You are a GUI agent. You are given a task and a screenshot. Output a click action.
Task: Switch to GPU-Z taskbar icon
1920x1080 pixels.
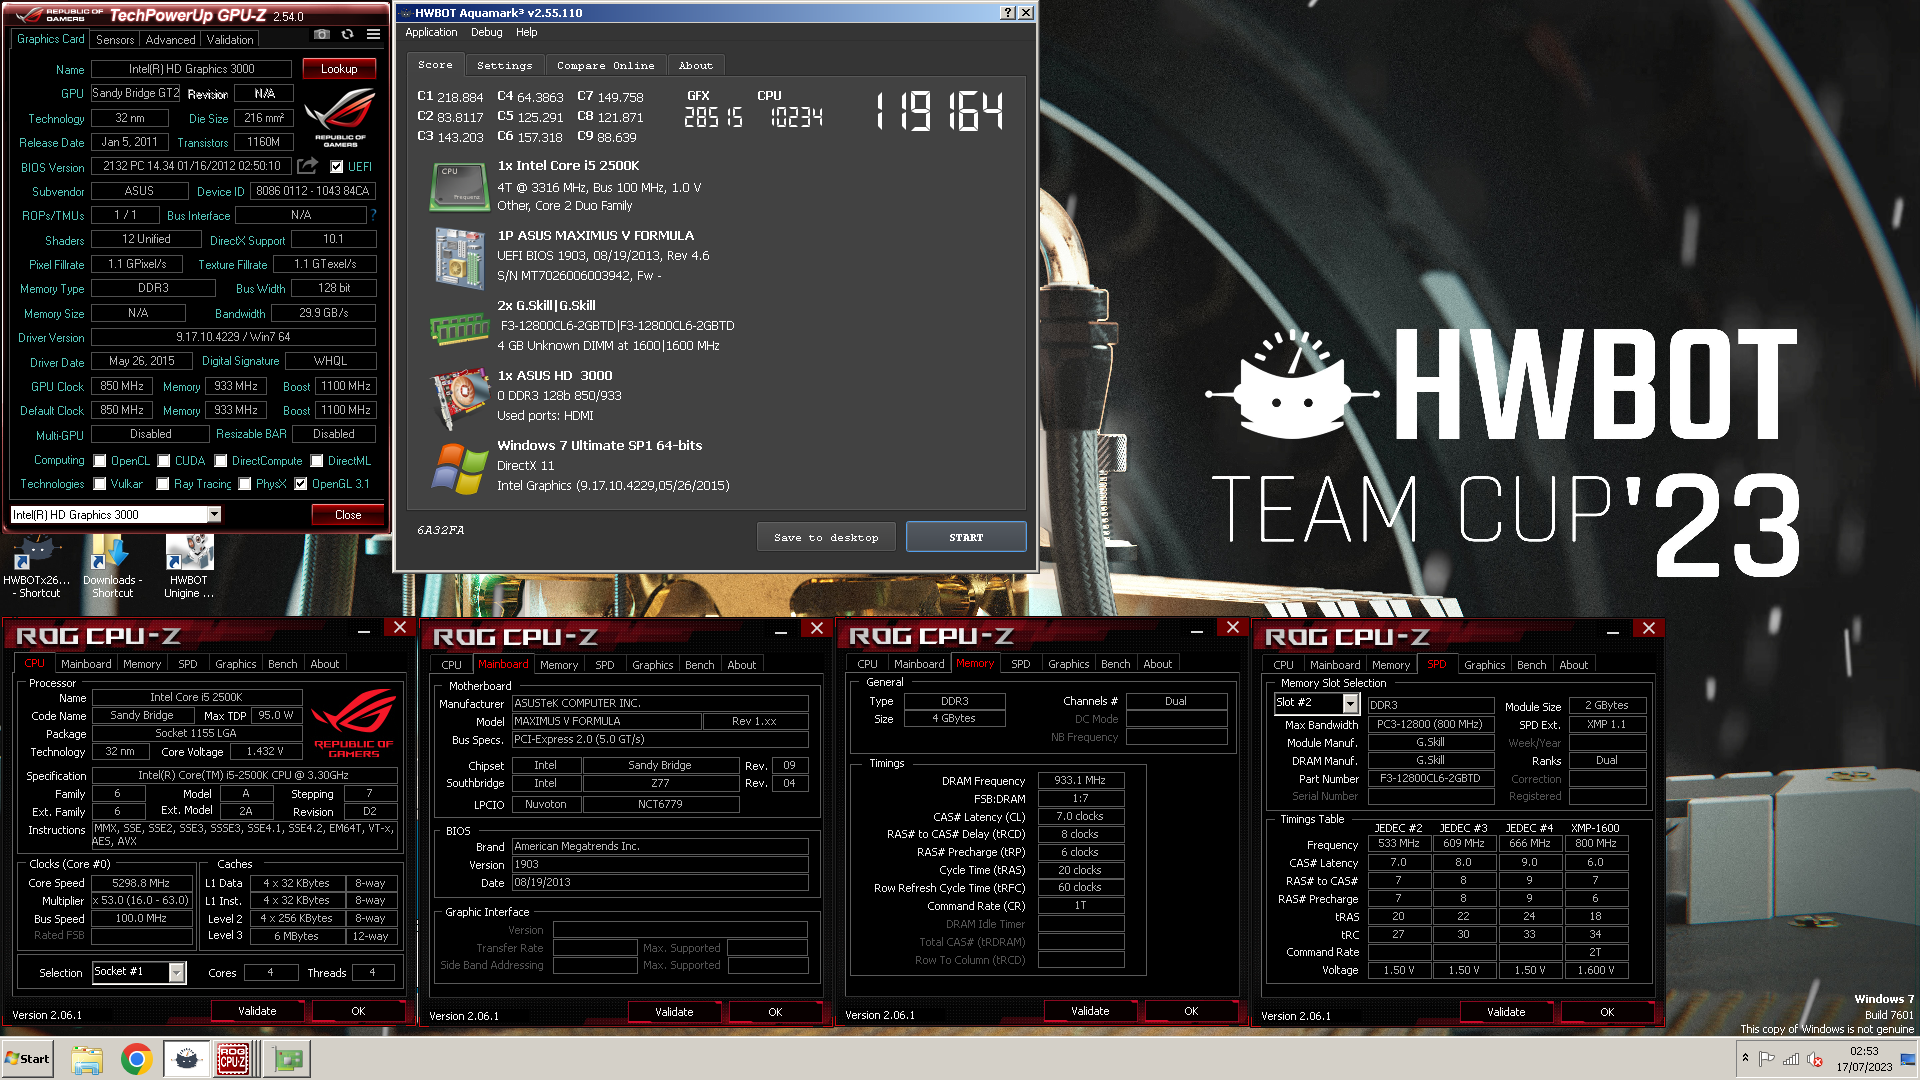[288, 1059]
